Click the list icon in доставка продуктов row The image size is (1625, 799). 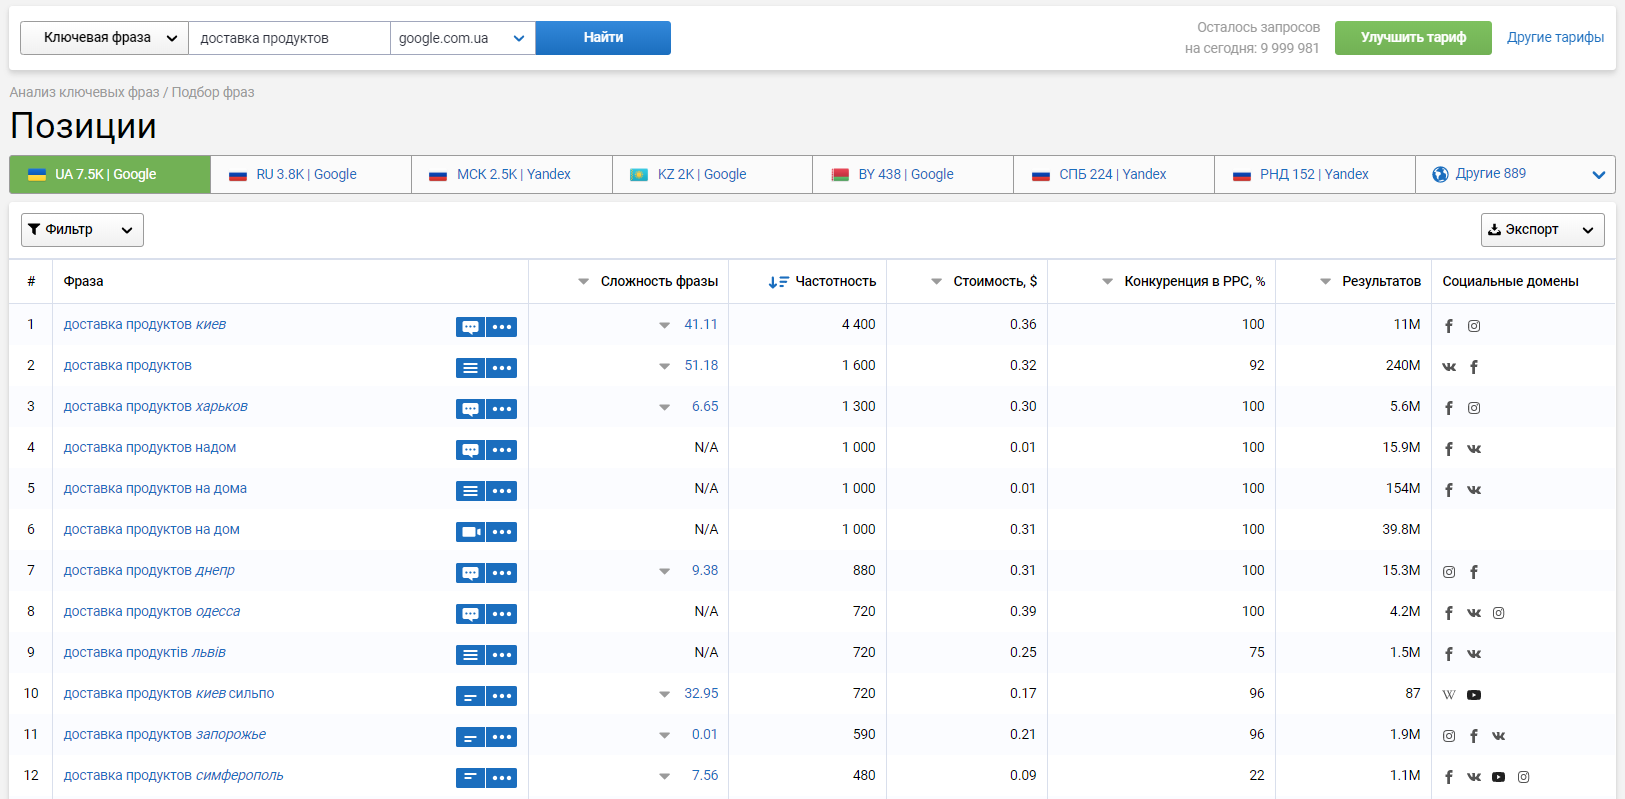(x=470, y=368)
